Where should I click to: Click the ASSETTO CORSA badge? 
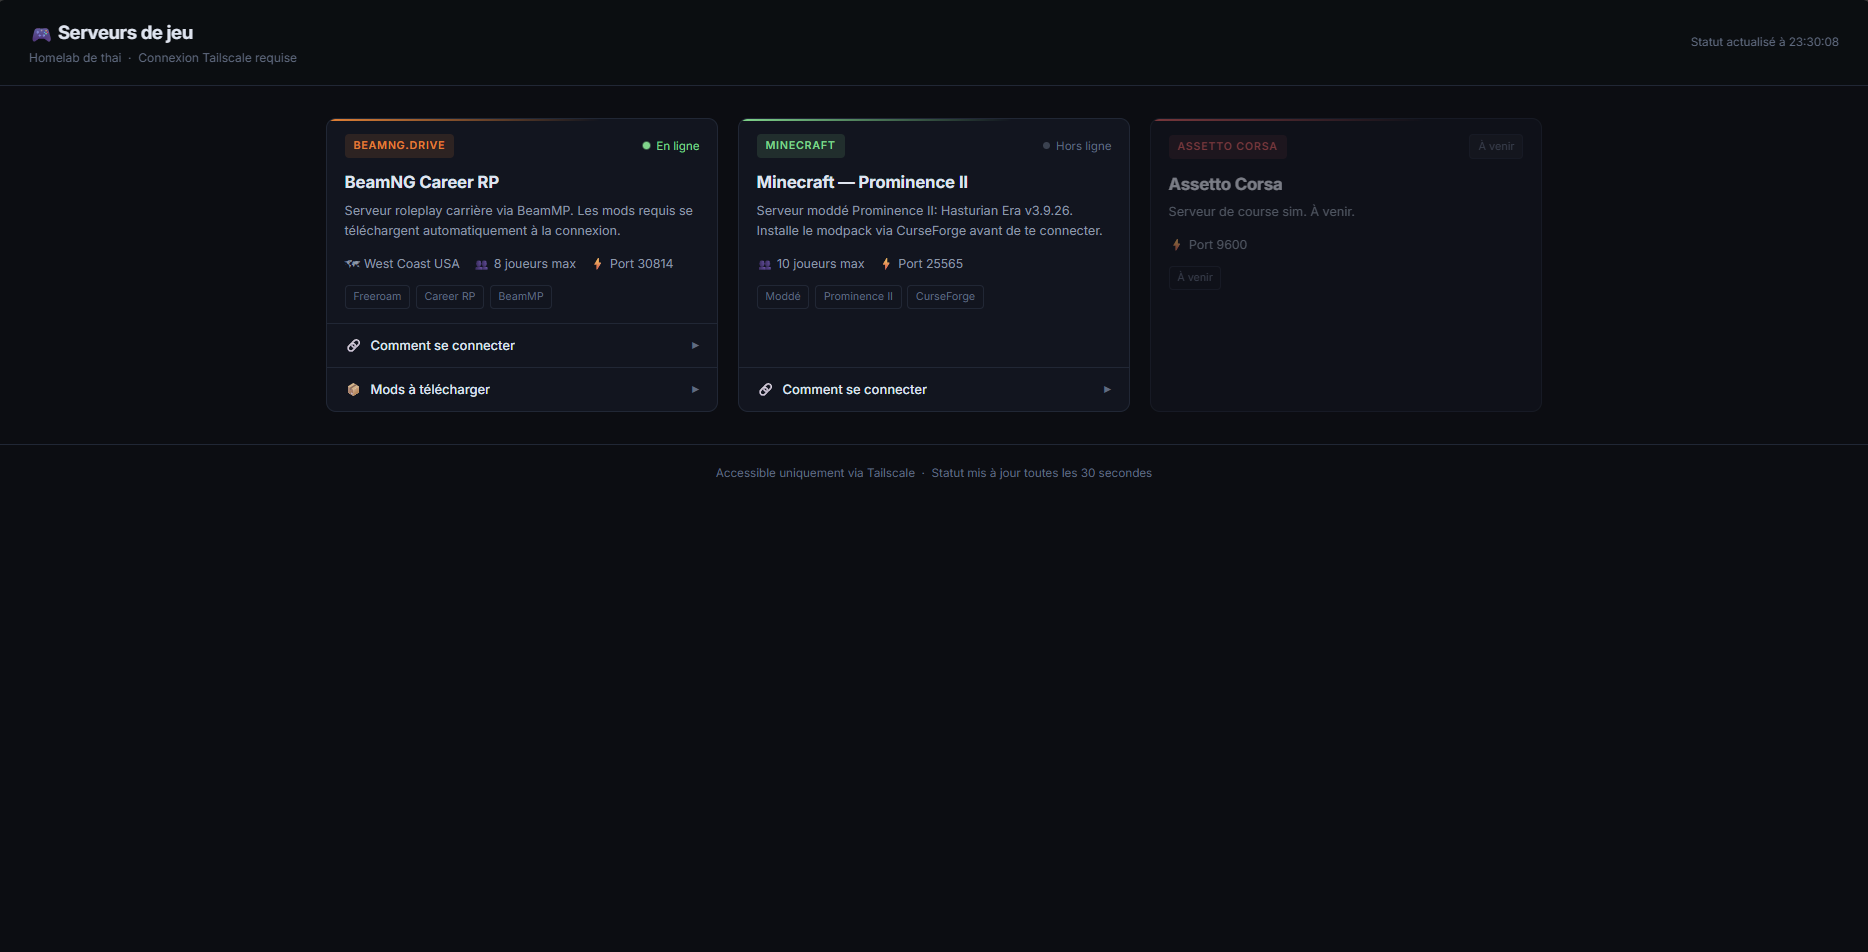(x=1227, y=147)
